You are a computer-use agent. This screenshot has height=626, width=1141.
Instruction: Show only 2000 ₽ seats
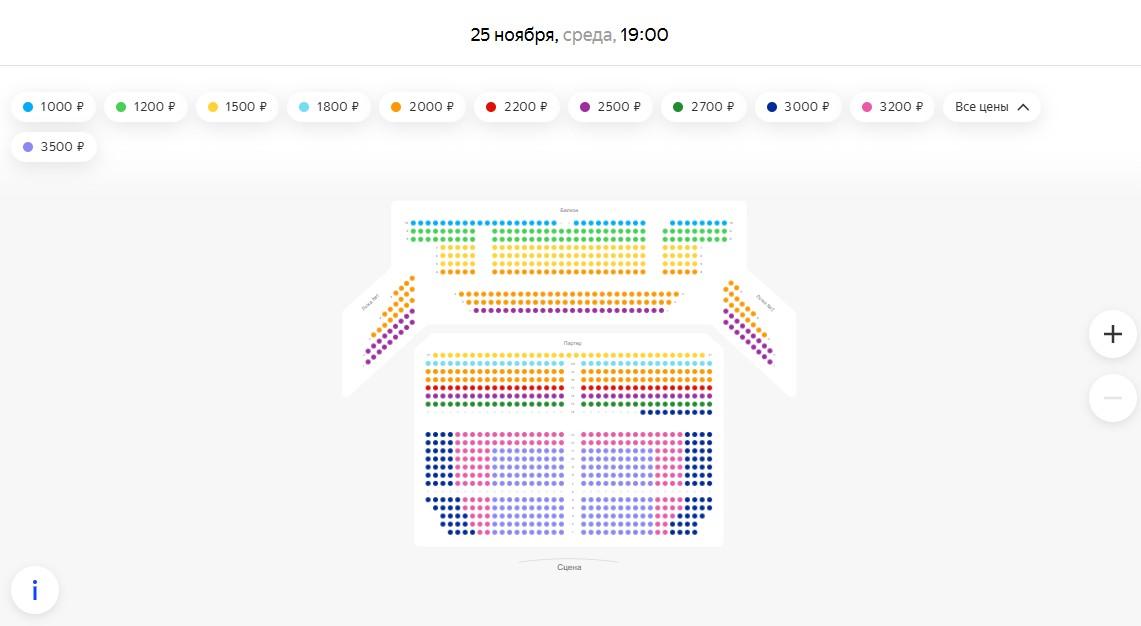click(422, 107)
